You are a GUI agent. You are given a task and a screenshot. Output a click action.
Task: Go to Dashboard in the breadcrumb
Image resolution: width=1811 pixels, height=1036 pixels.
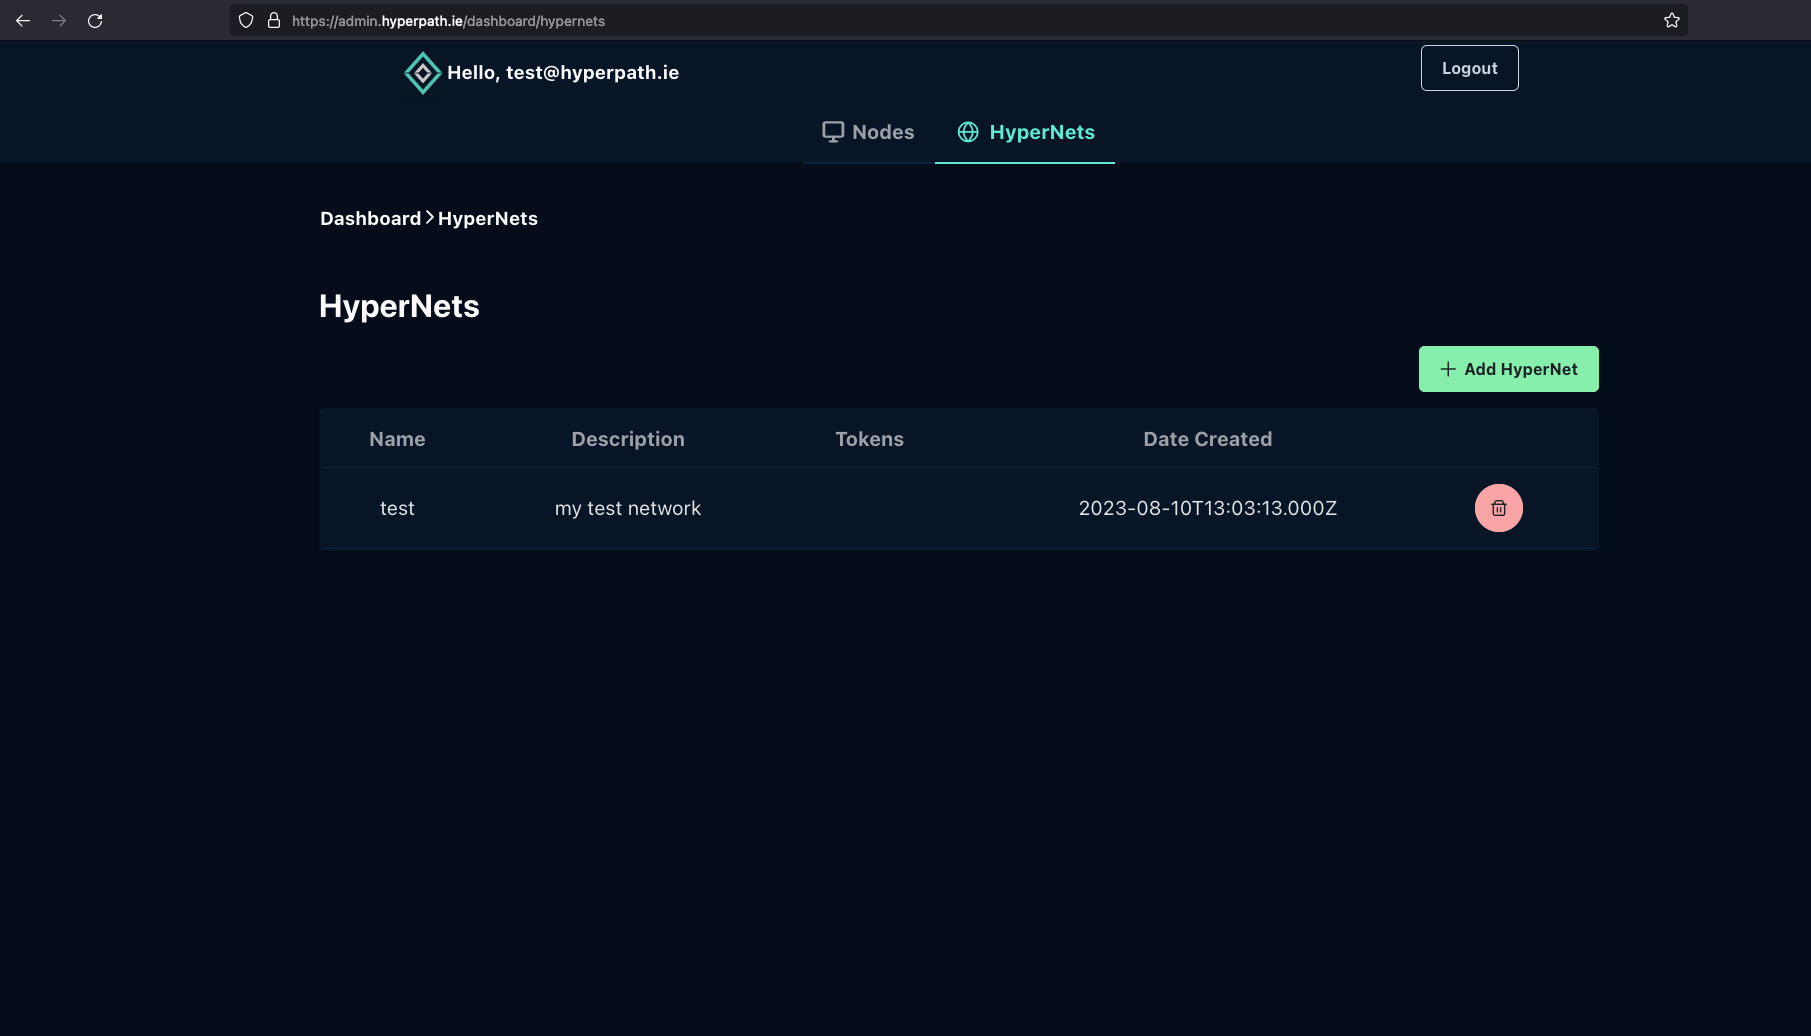tap(370, 218)
